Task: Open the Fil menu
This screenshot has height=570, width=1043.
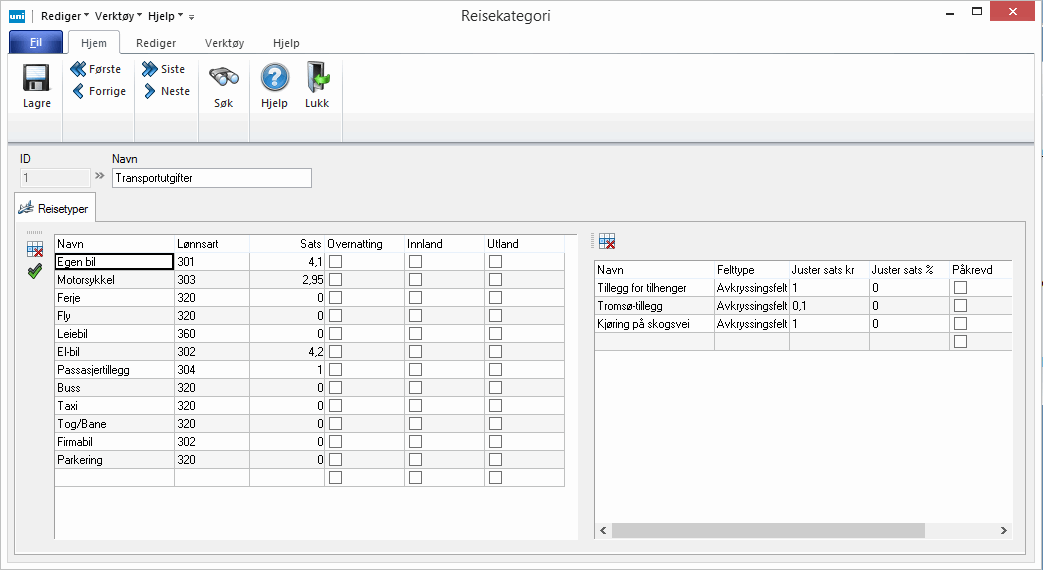Action: coord(36,43)
